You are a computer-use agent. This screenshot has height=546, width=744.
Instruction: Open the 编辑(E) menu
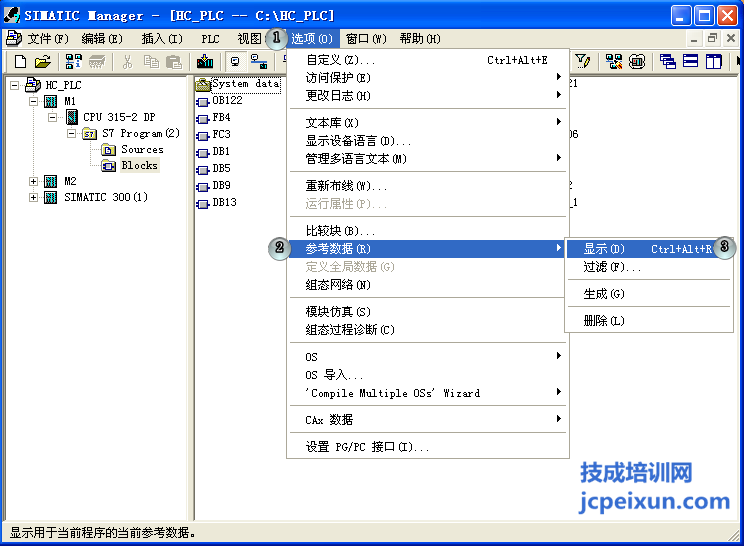coord(102,38)
